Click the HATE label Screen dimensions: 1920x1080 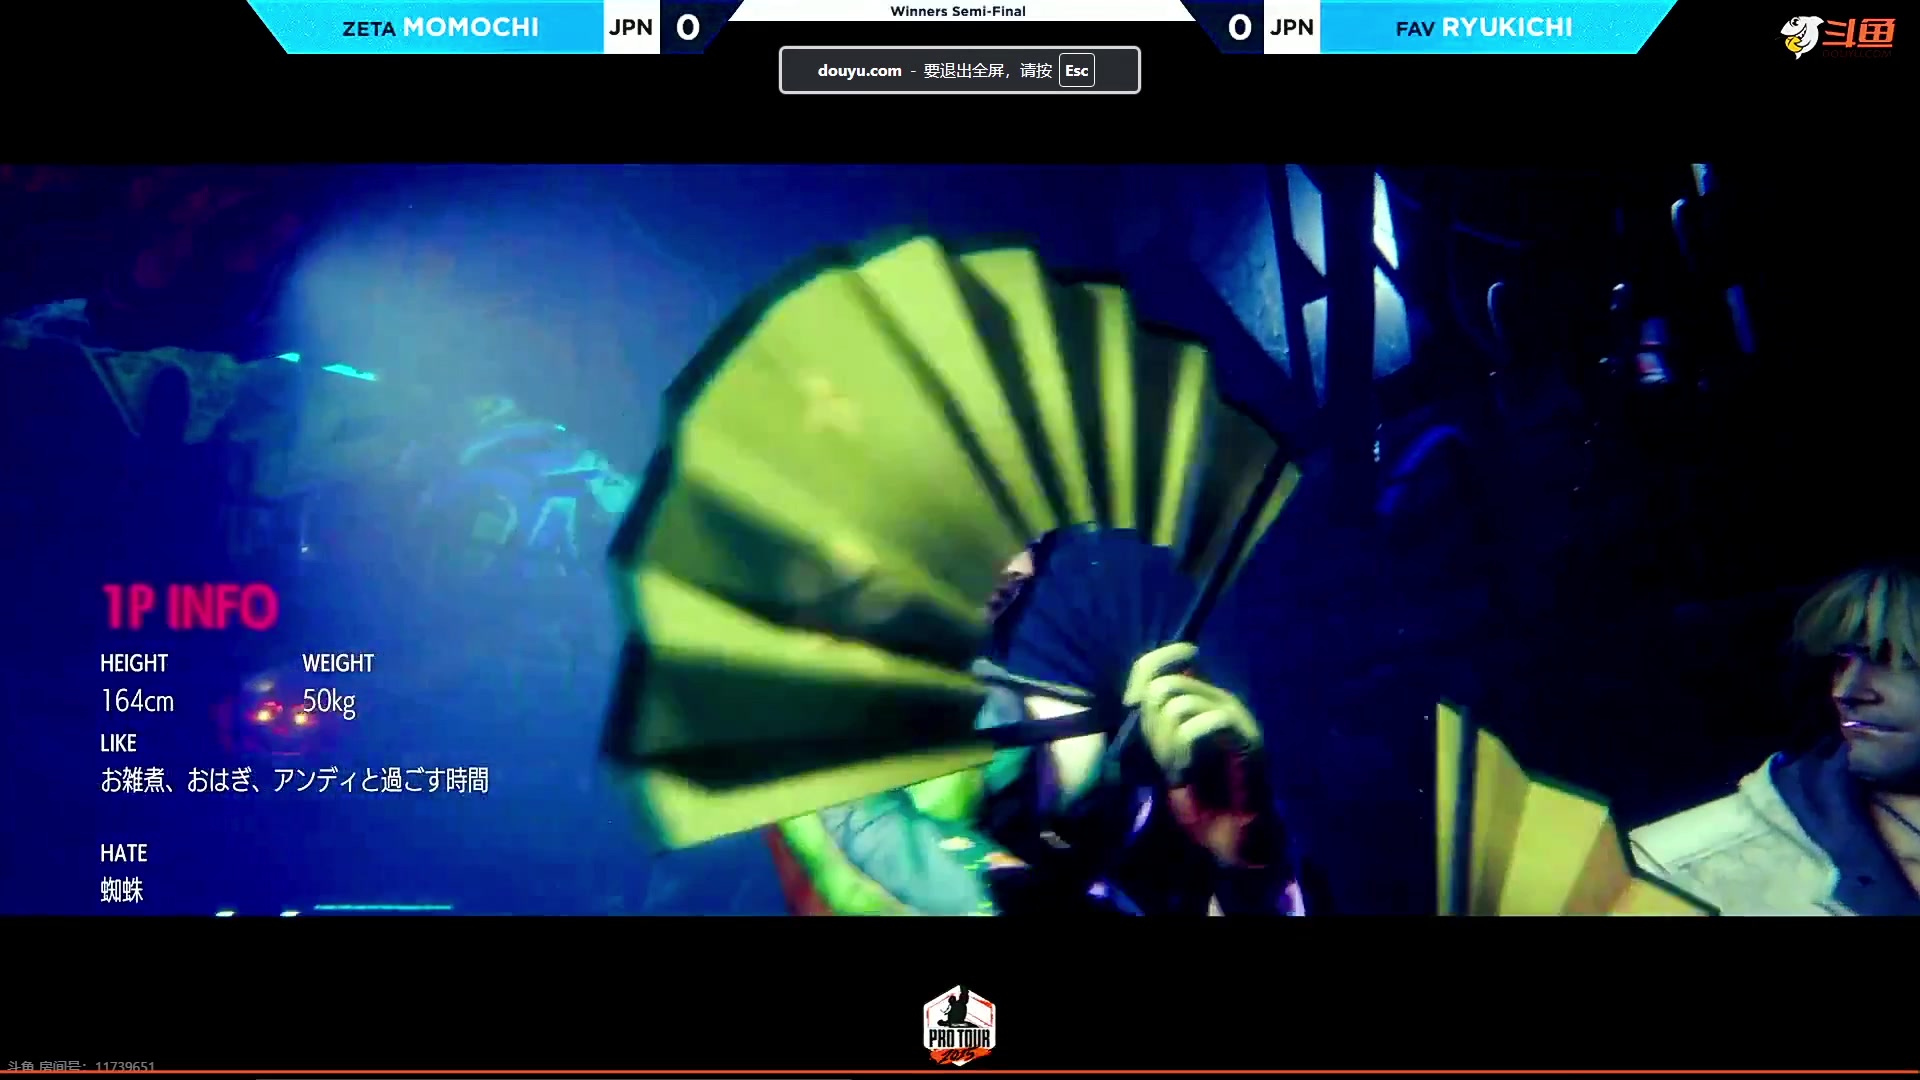pyautogui.click(x=124, y=853)
